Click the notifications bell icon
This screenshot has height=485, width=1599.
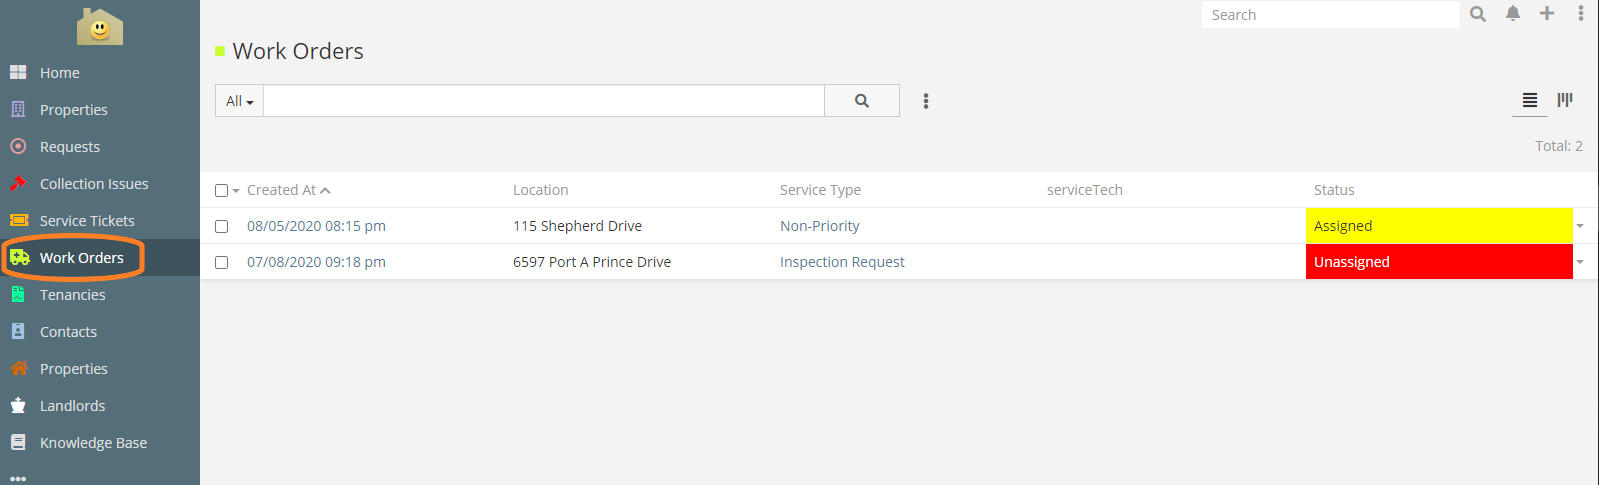[x=1513, y=14]
